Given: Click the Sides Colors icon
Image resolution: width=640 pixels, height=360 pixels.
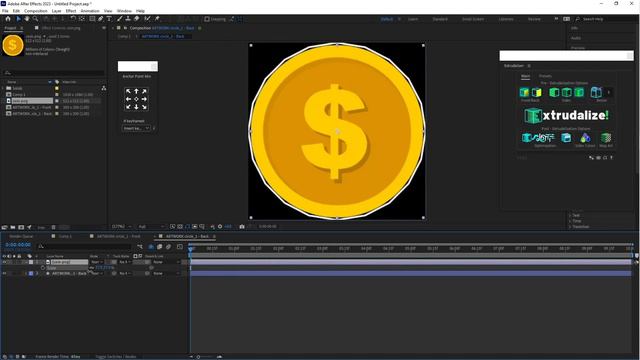Looking at the screenshot, I should 585,138.
